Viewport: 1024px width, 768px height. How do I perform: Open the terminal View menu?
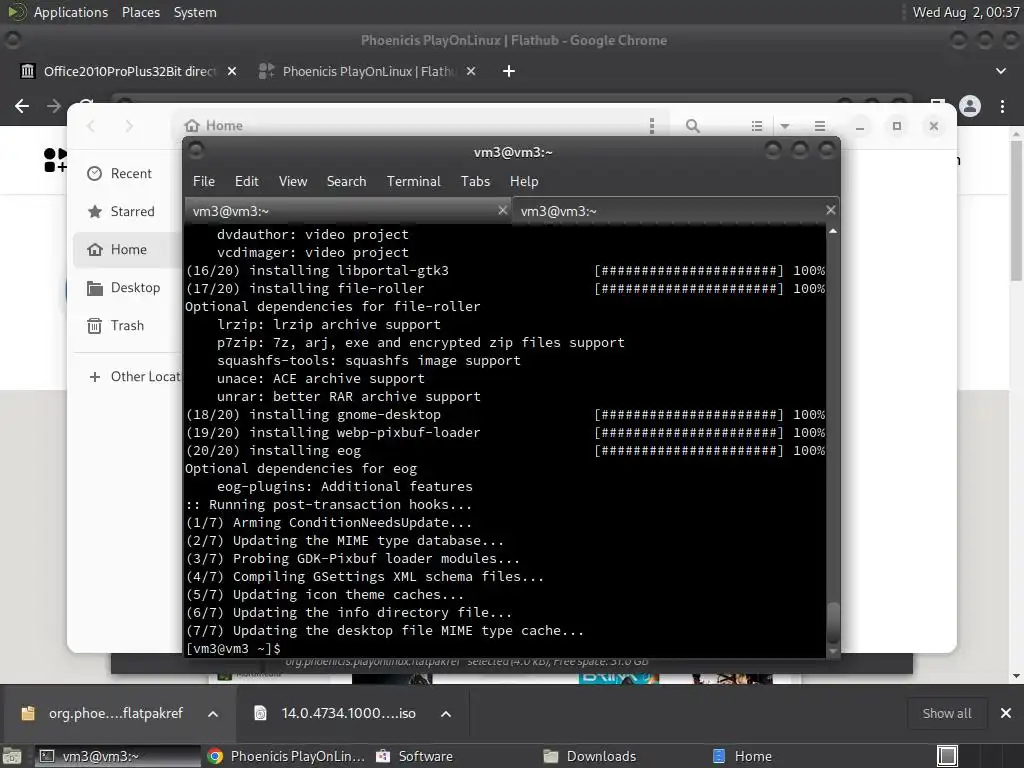click(x=293, y=182)
